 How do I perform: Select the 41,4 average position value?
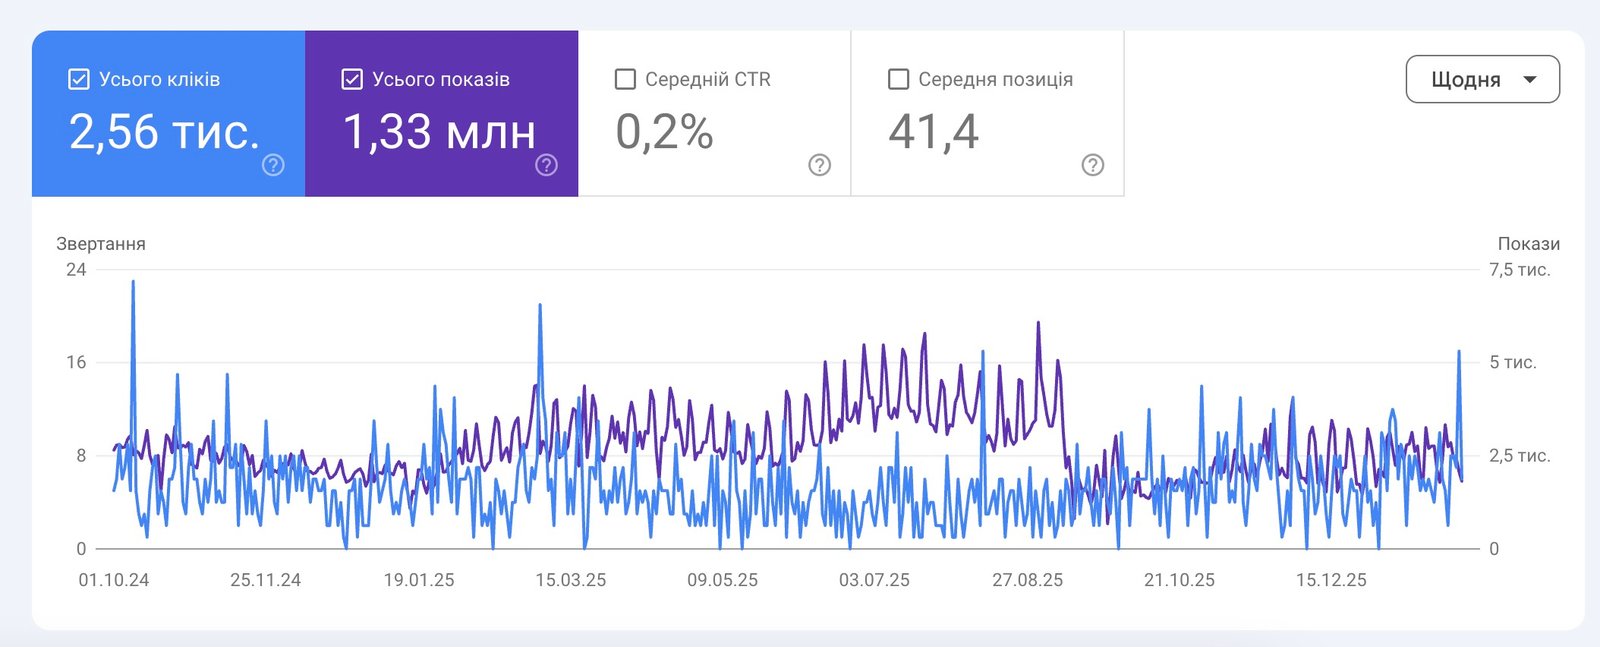coord(933,132)
